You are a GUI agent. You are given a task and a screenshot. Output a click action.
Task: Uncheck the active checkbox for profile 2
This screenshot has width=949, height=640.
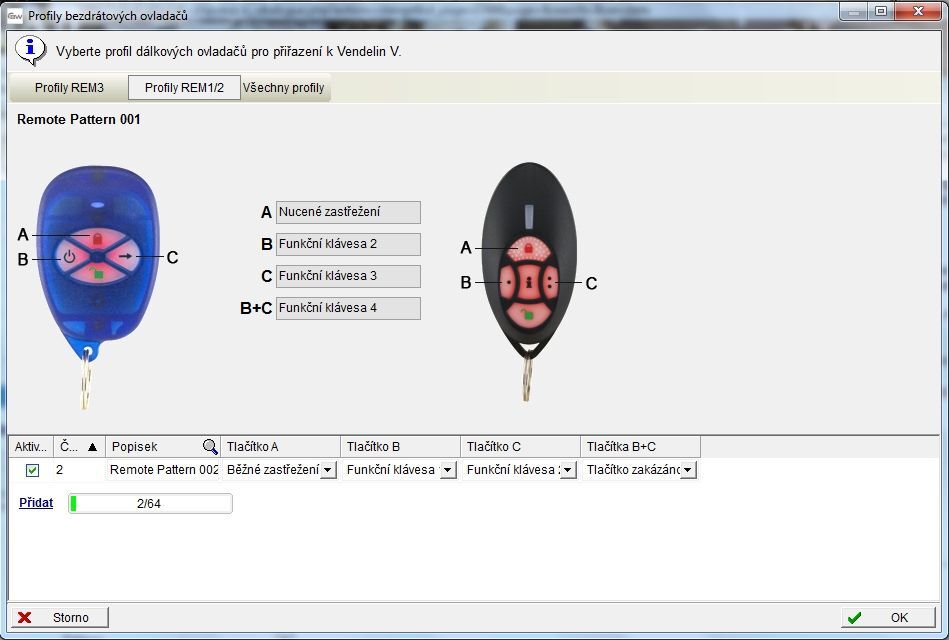click(x=32, y=470)
